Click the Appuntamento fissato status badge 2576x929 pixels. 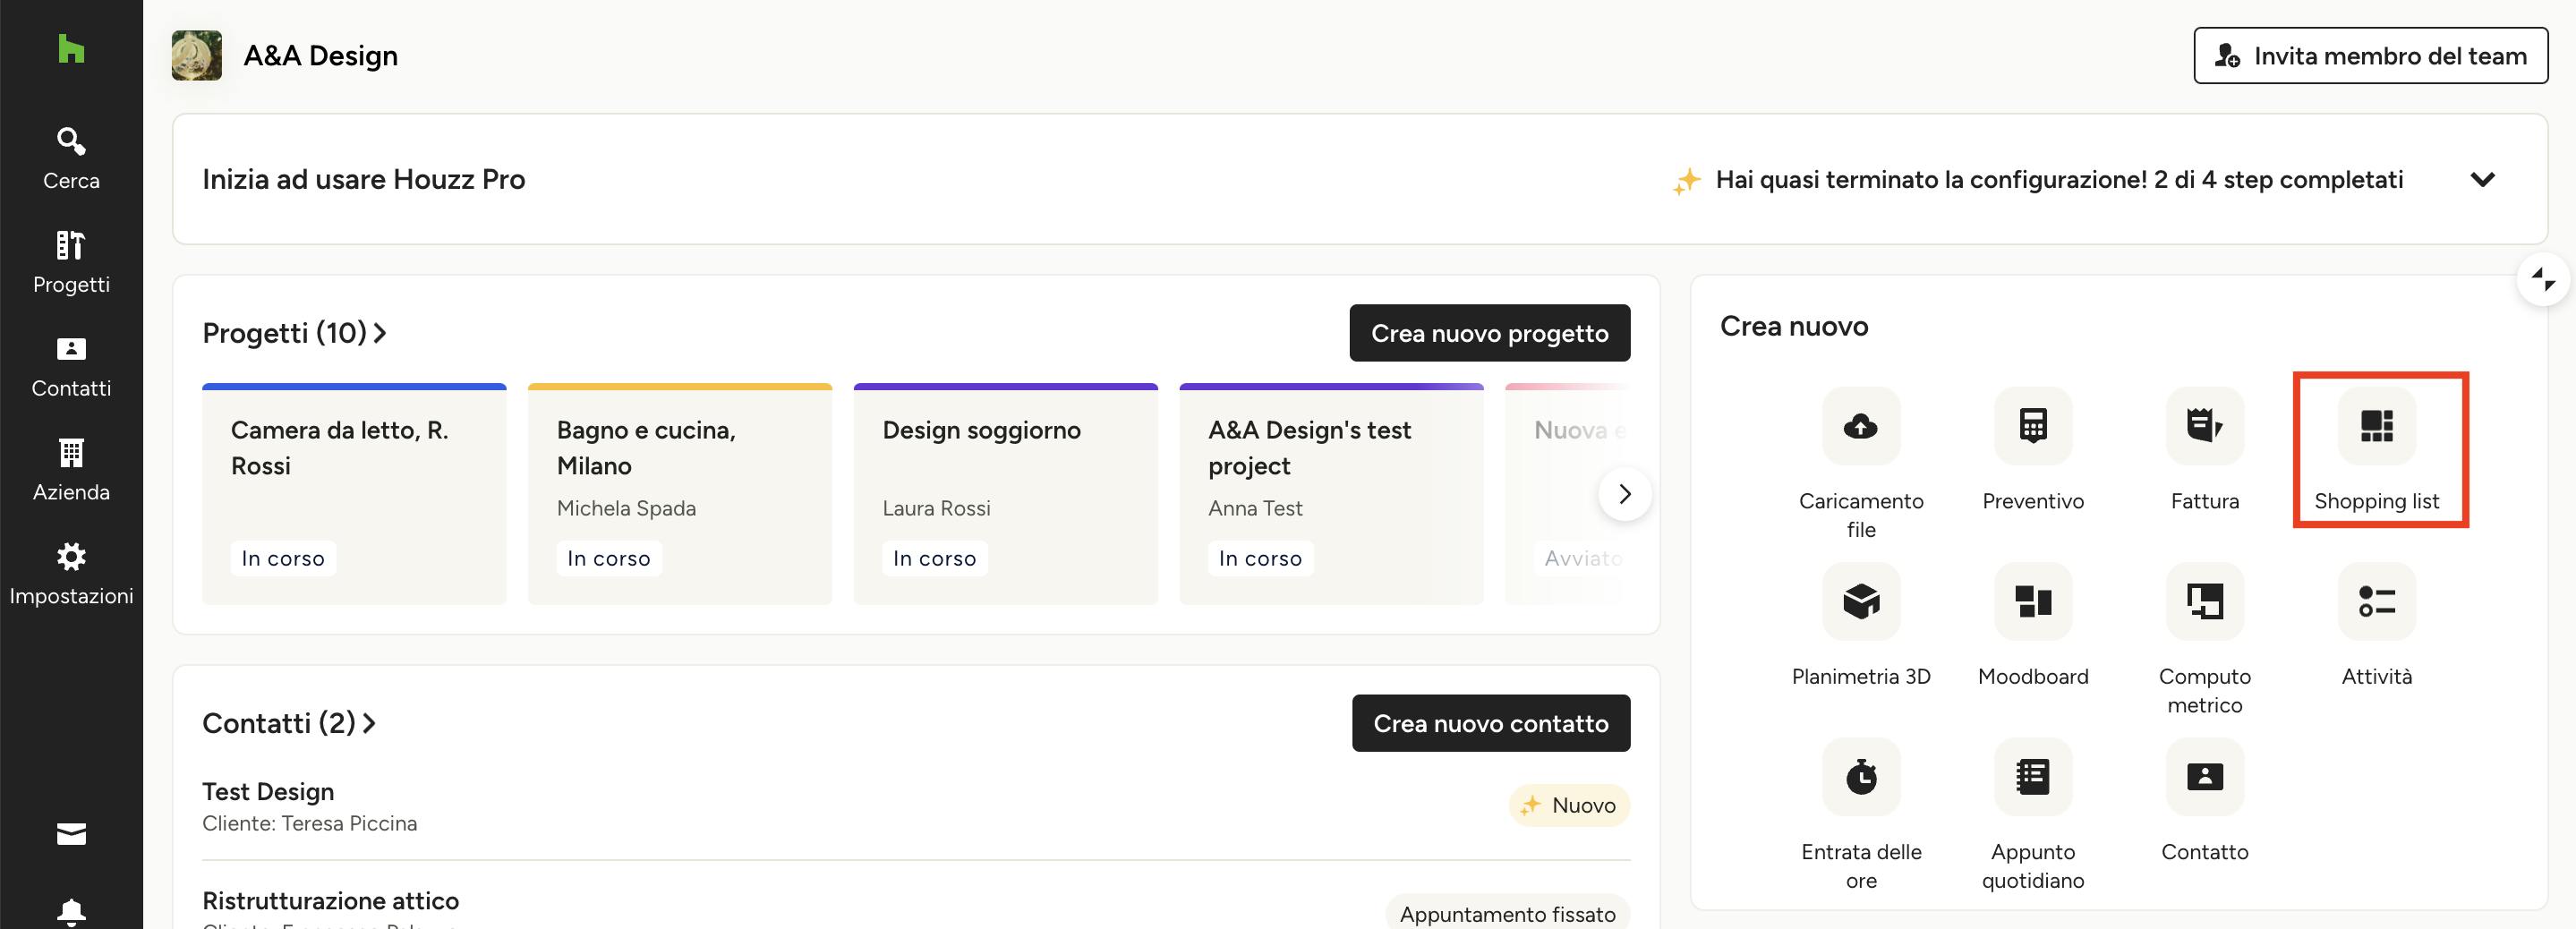[x=1507, y=913]
